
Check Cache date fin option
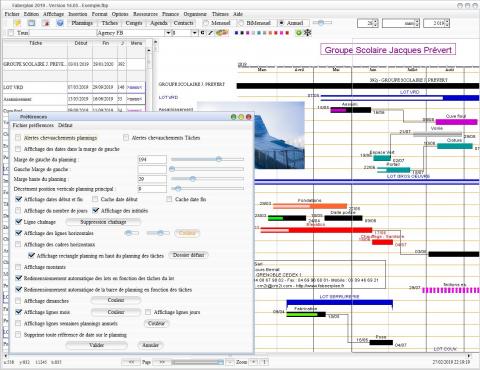pos(169,199)
